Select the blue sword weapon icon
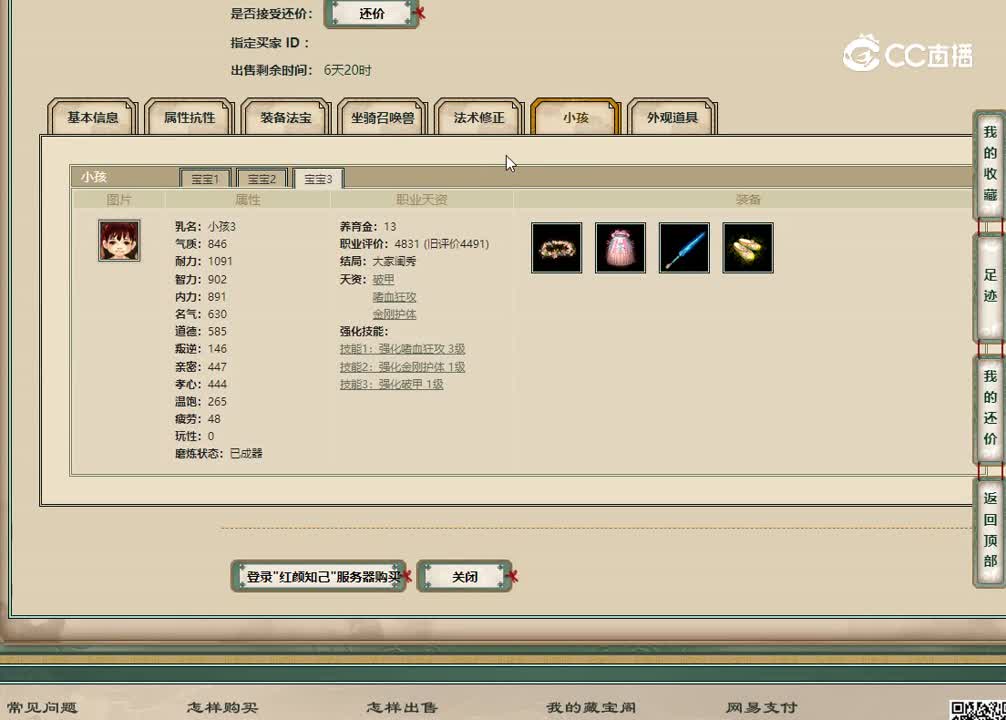This screenshot has width=1006, height=720. coord(684,248)
